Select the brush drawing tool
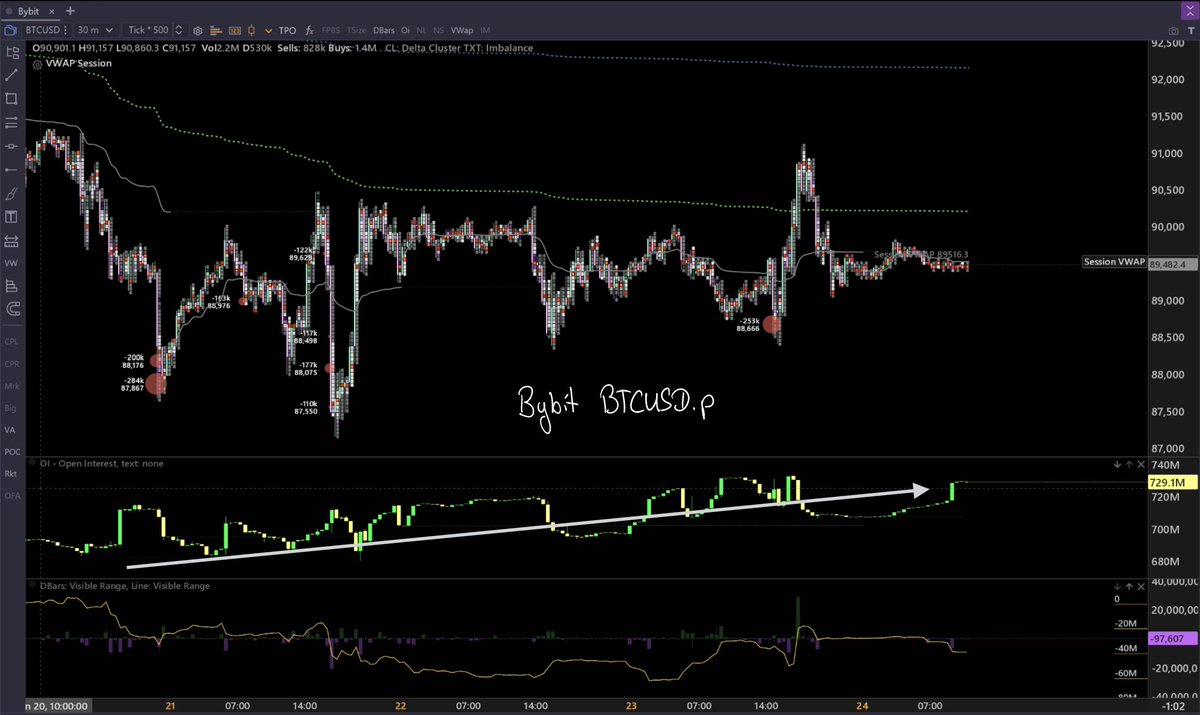Viewport: 1200px width, 715px height. tap(12, 192)
